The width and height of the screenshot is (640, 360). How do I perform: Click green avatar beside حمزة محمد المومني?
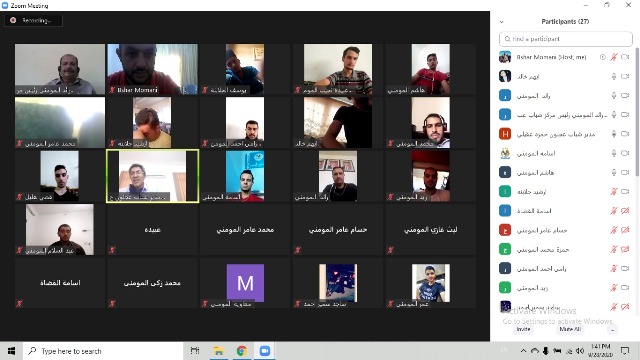click(x=505, y=249)
